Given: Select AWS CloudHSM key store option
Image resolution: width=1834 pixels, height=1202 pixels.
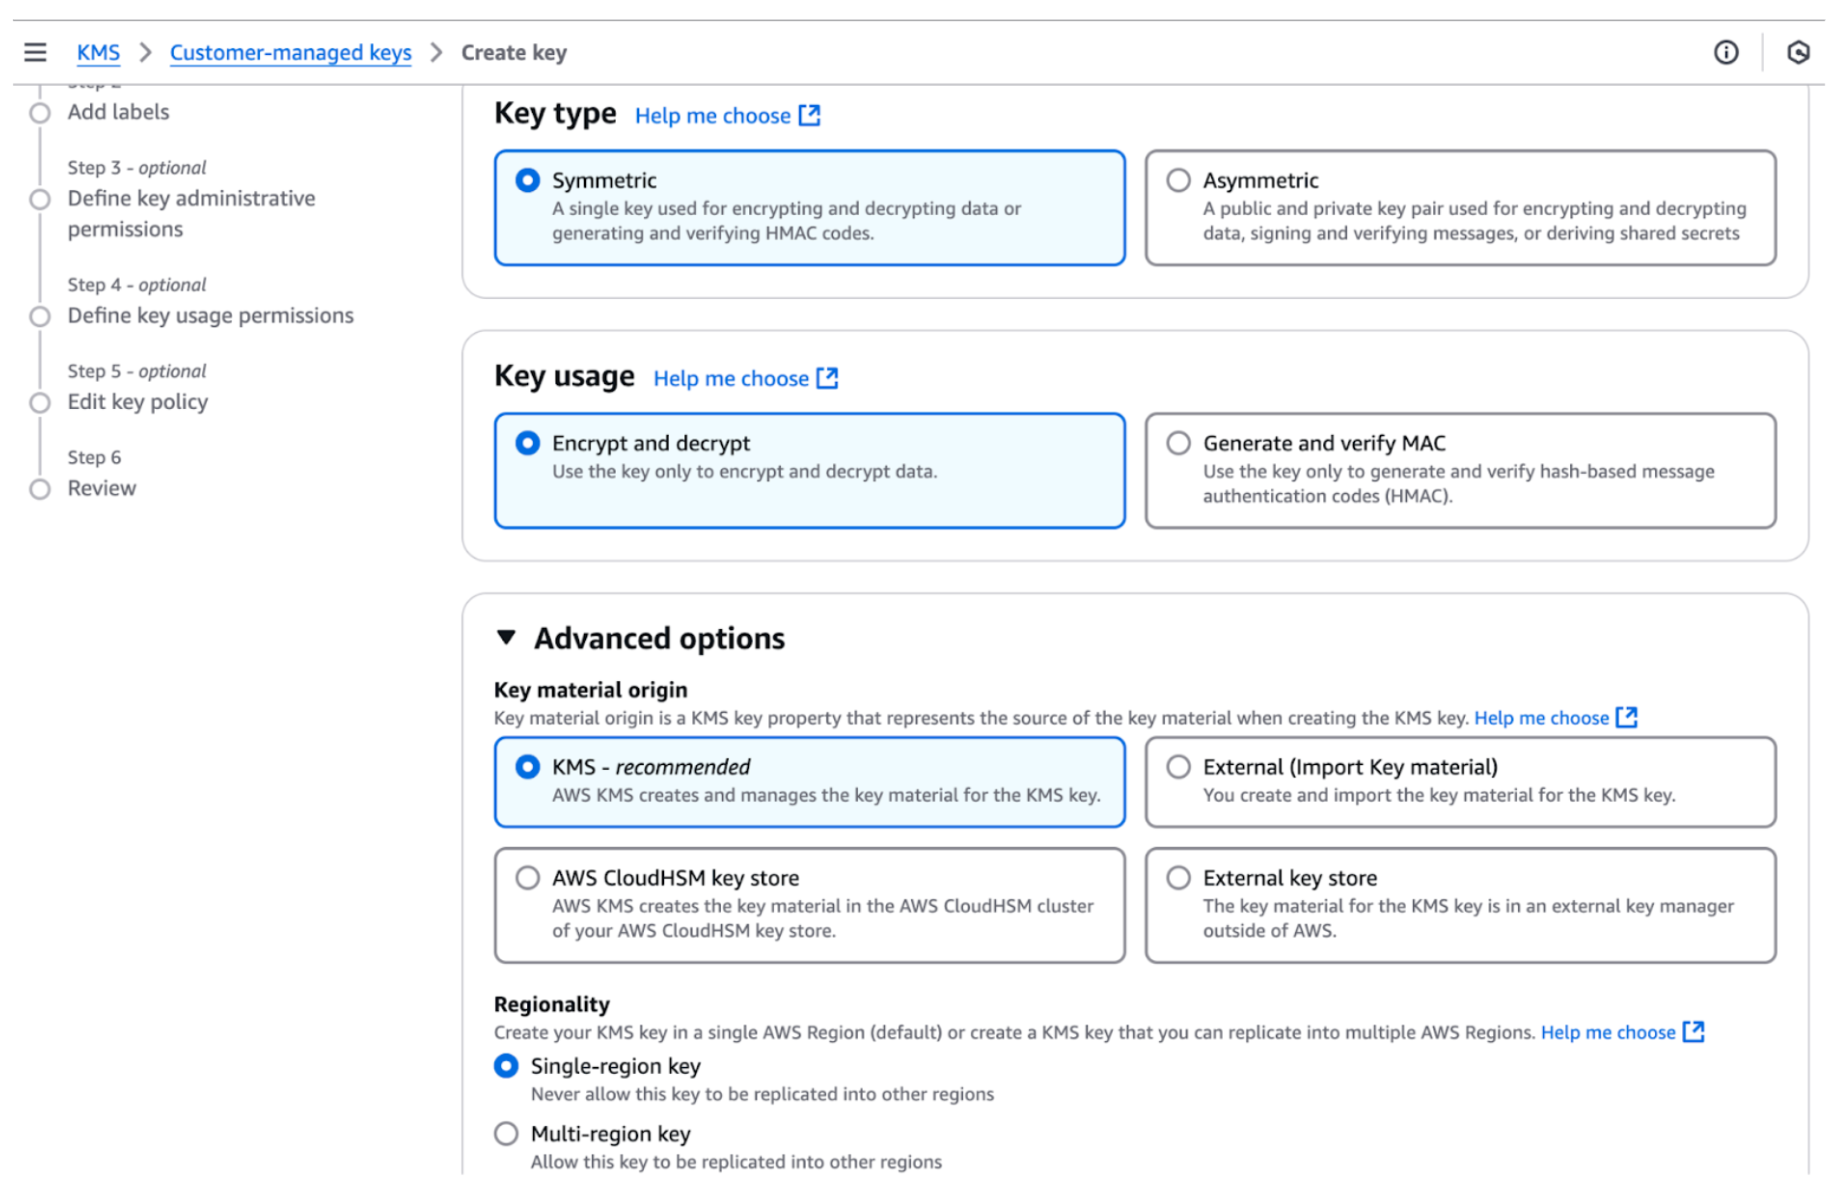Looking at the screenshot, I should pos(527,878).
